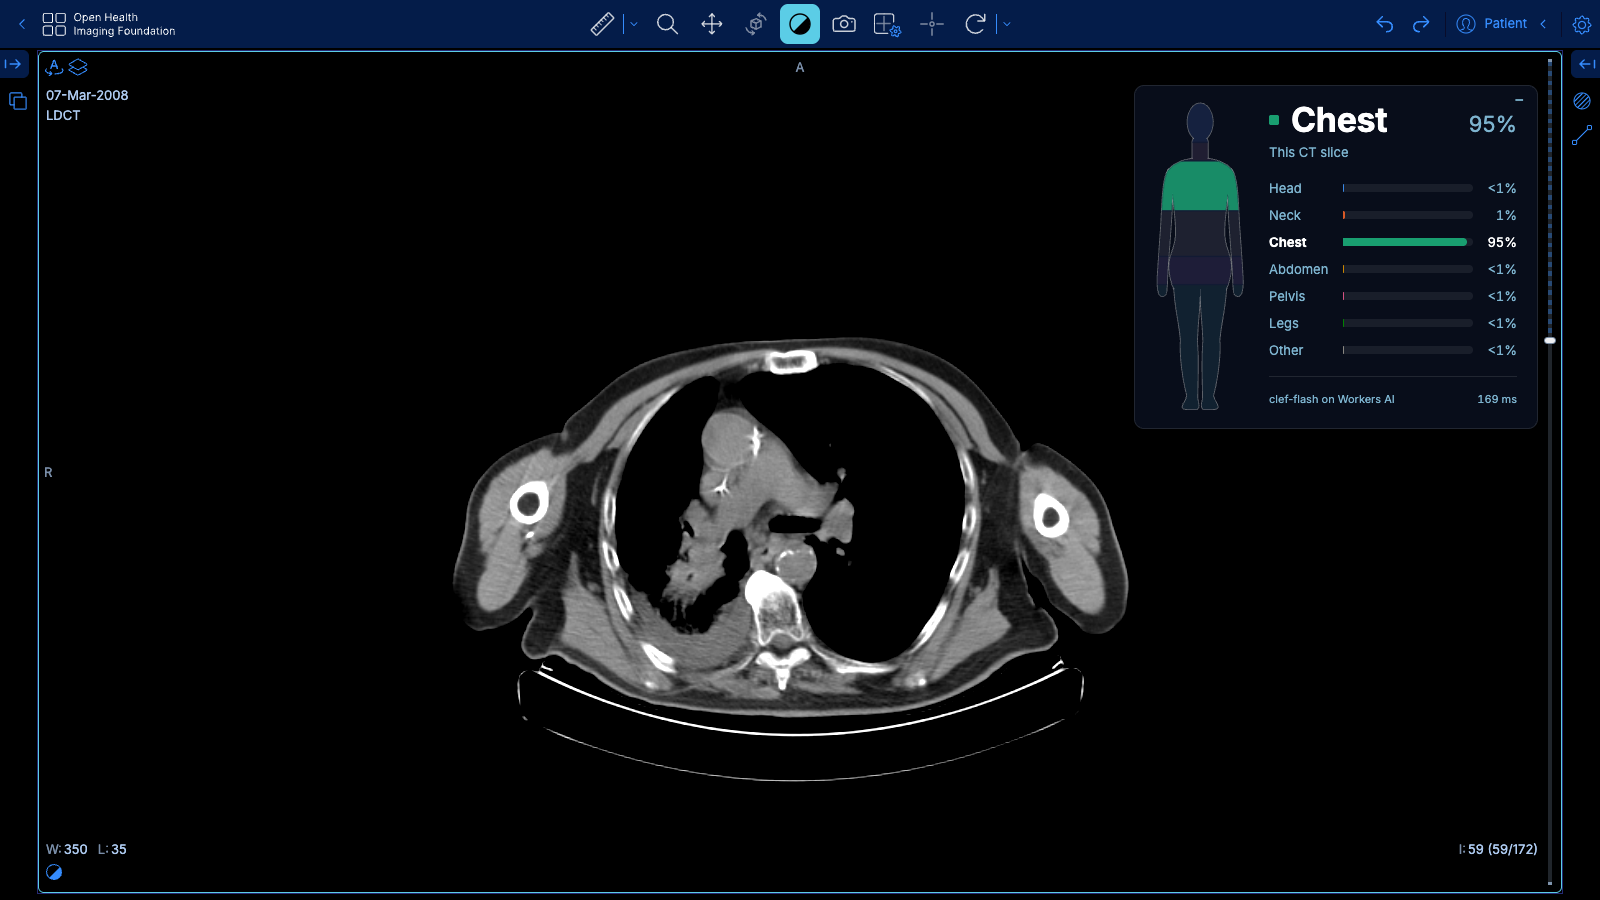
Task: Collapse the right side panel
Action: click(1586, 64)
